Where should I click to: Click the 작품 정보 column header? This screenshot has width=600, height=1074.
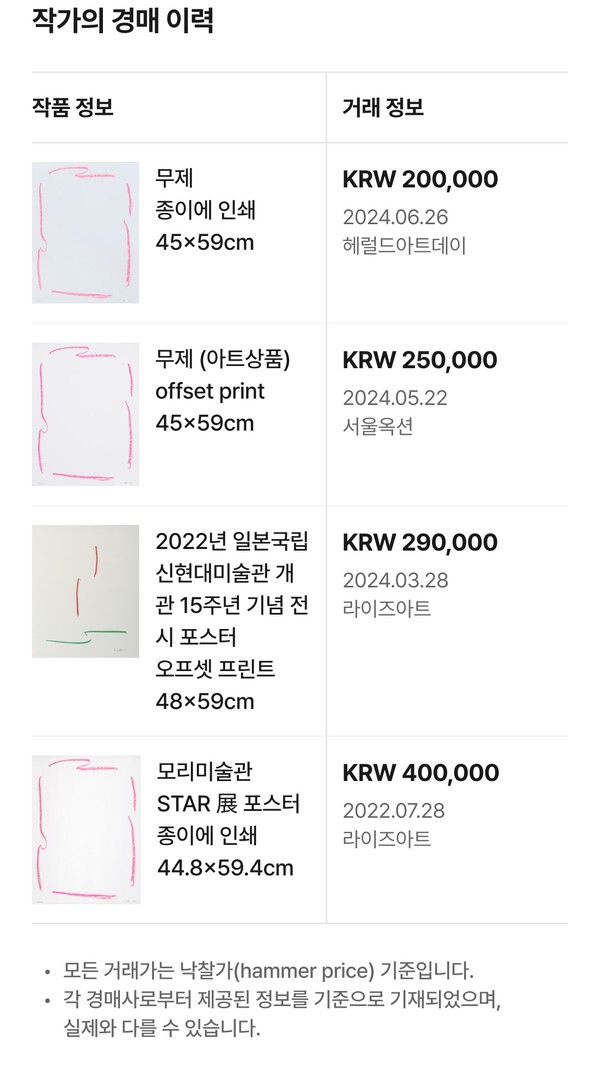[72, 107]
